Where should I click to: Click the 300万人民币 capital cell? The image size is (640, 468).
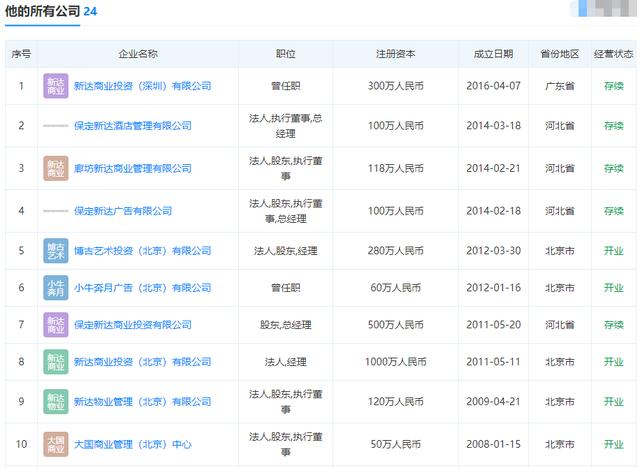tap(396, 86)
